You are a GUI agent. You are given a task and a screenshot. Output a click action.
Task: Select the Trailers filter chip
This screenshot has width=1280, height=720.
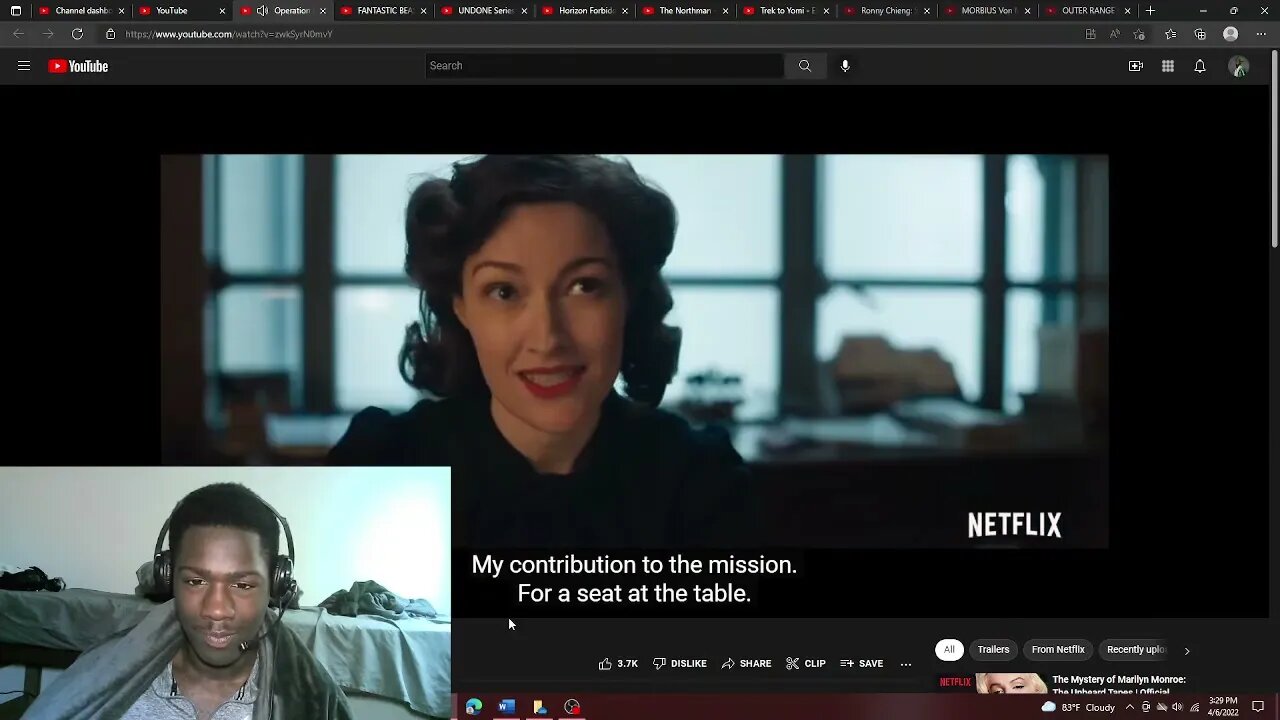tap(993, 650)
